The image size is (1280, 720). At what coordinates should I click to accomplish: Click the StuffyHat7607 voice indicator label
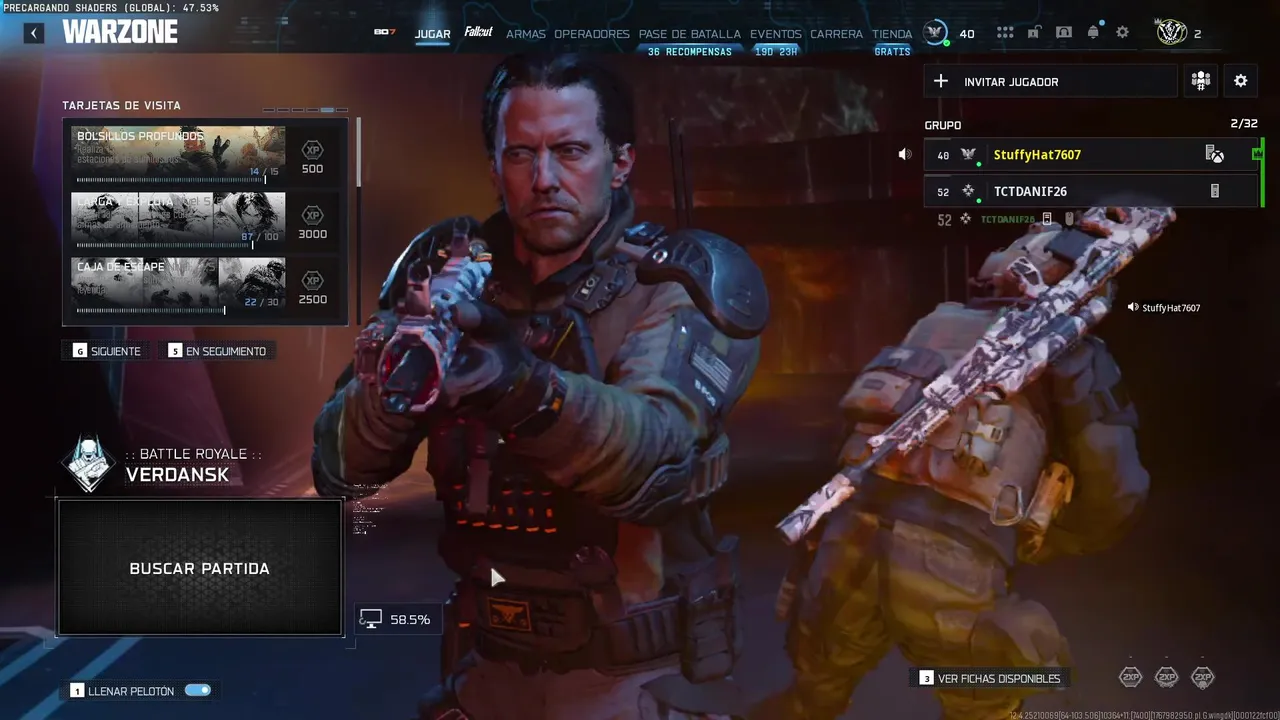pyautogui.click(x=1164, y=308)
